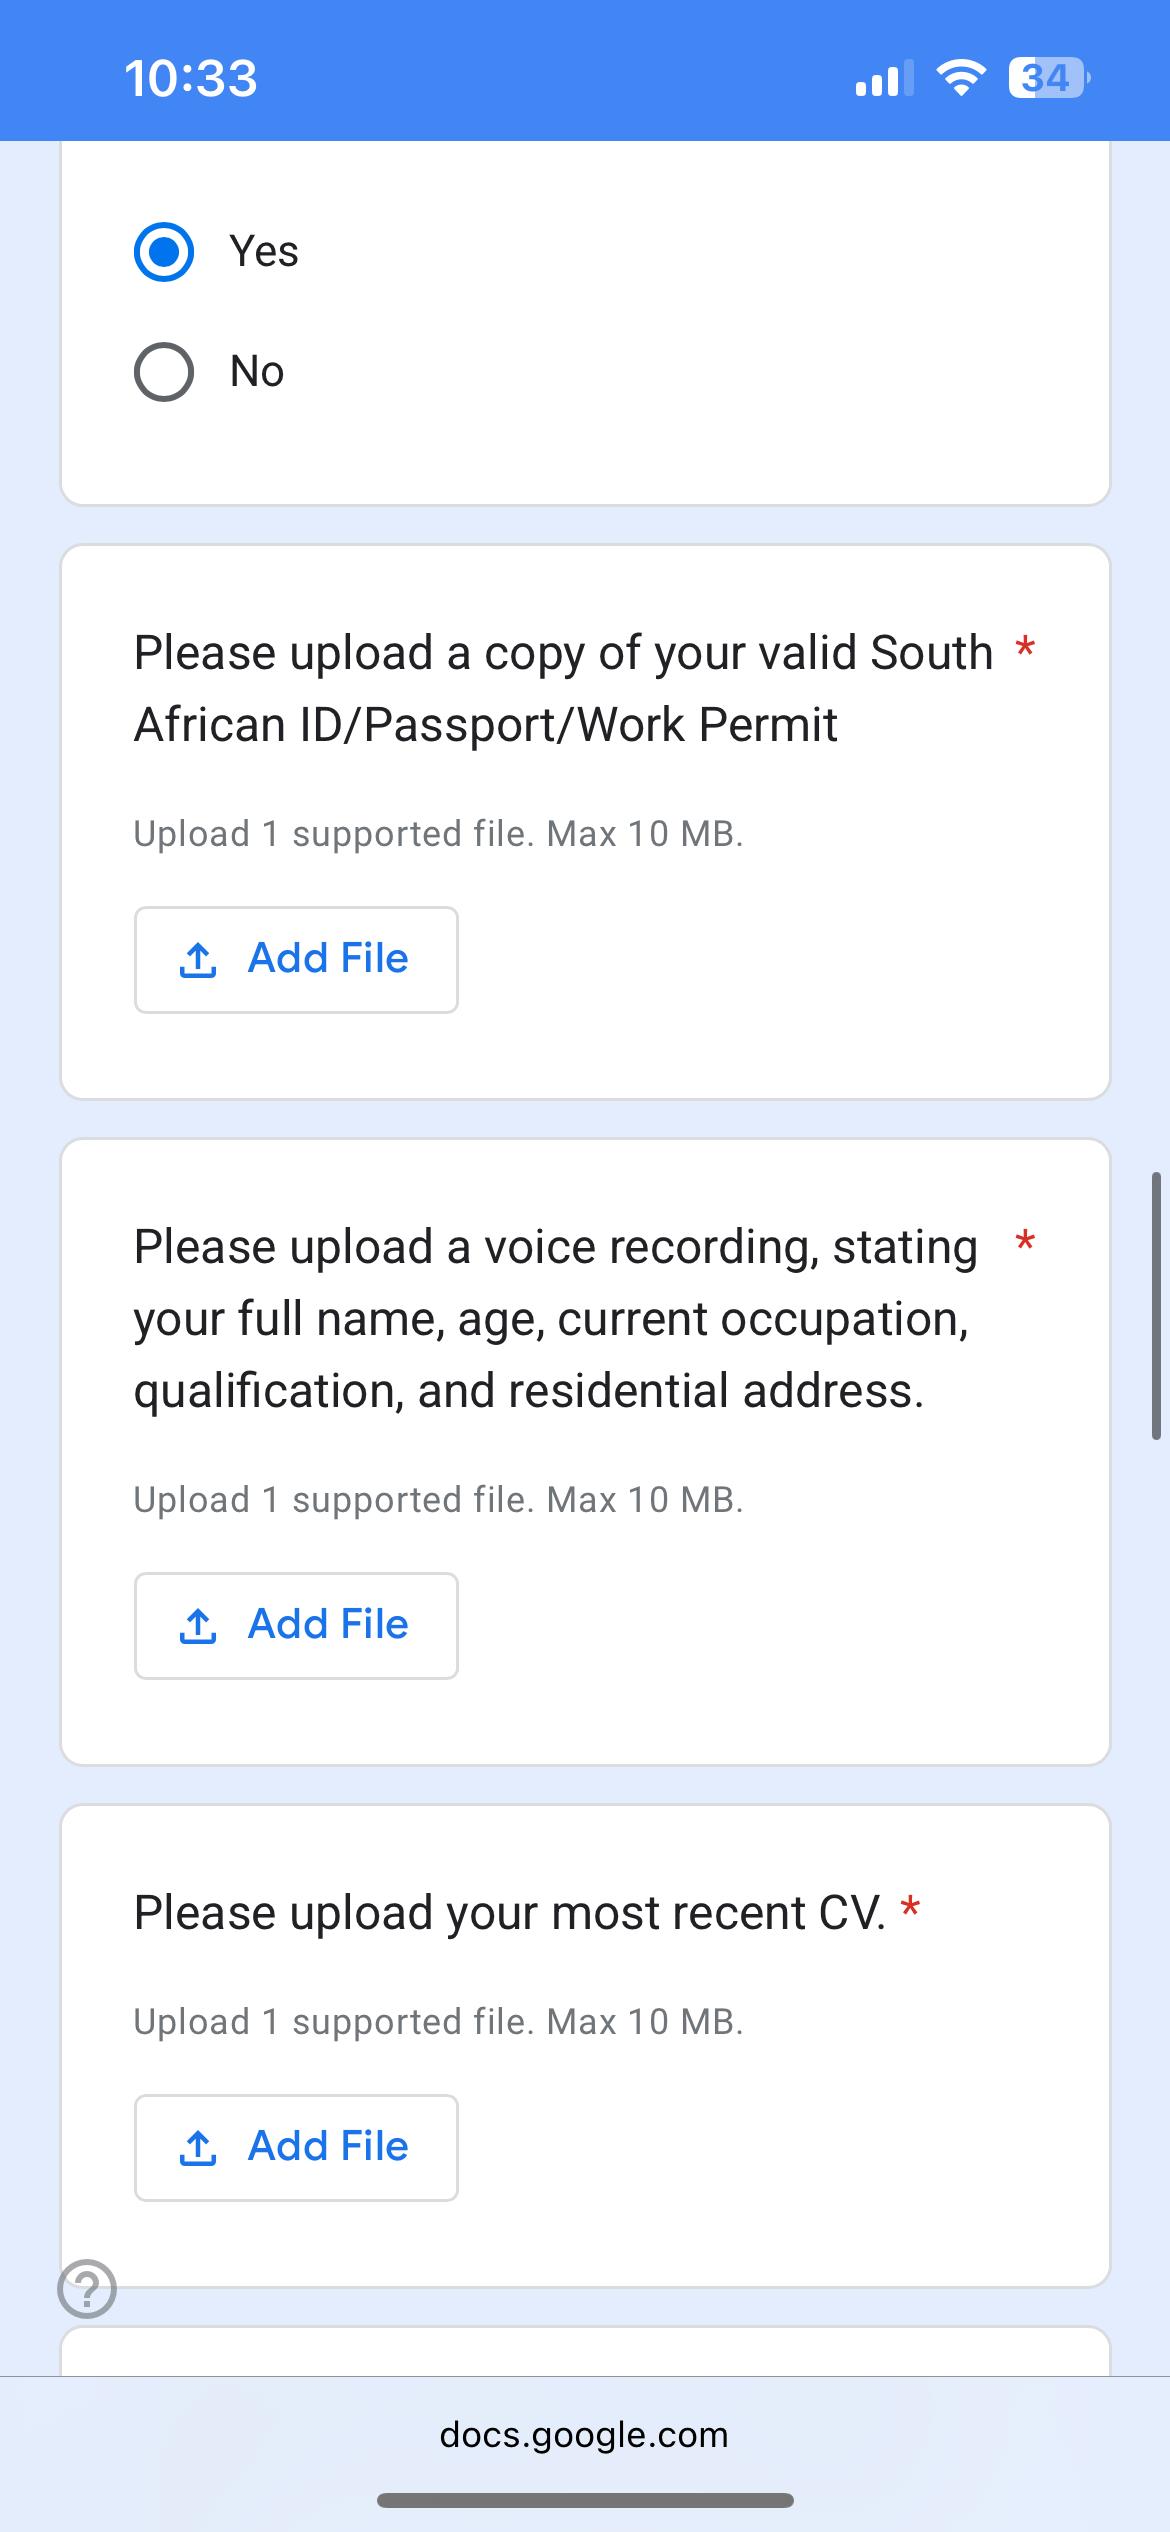The image size is (1170, 2532).
Task: Tap the battery indicator in status bar
Action: tap(1047, 78)
